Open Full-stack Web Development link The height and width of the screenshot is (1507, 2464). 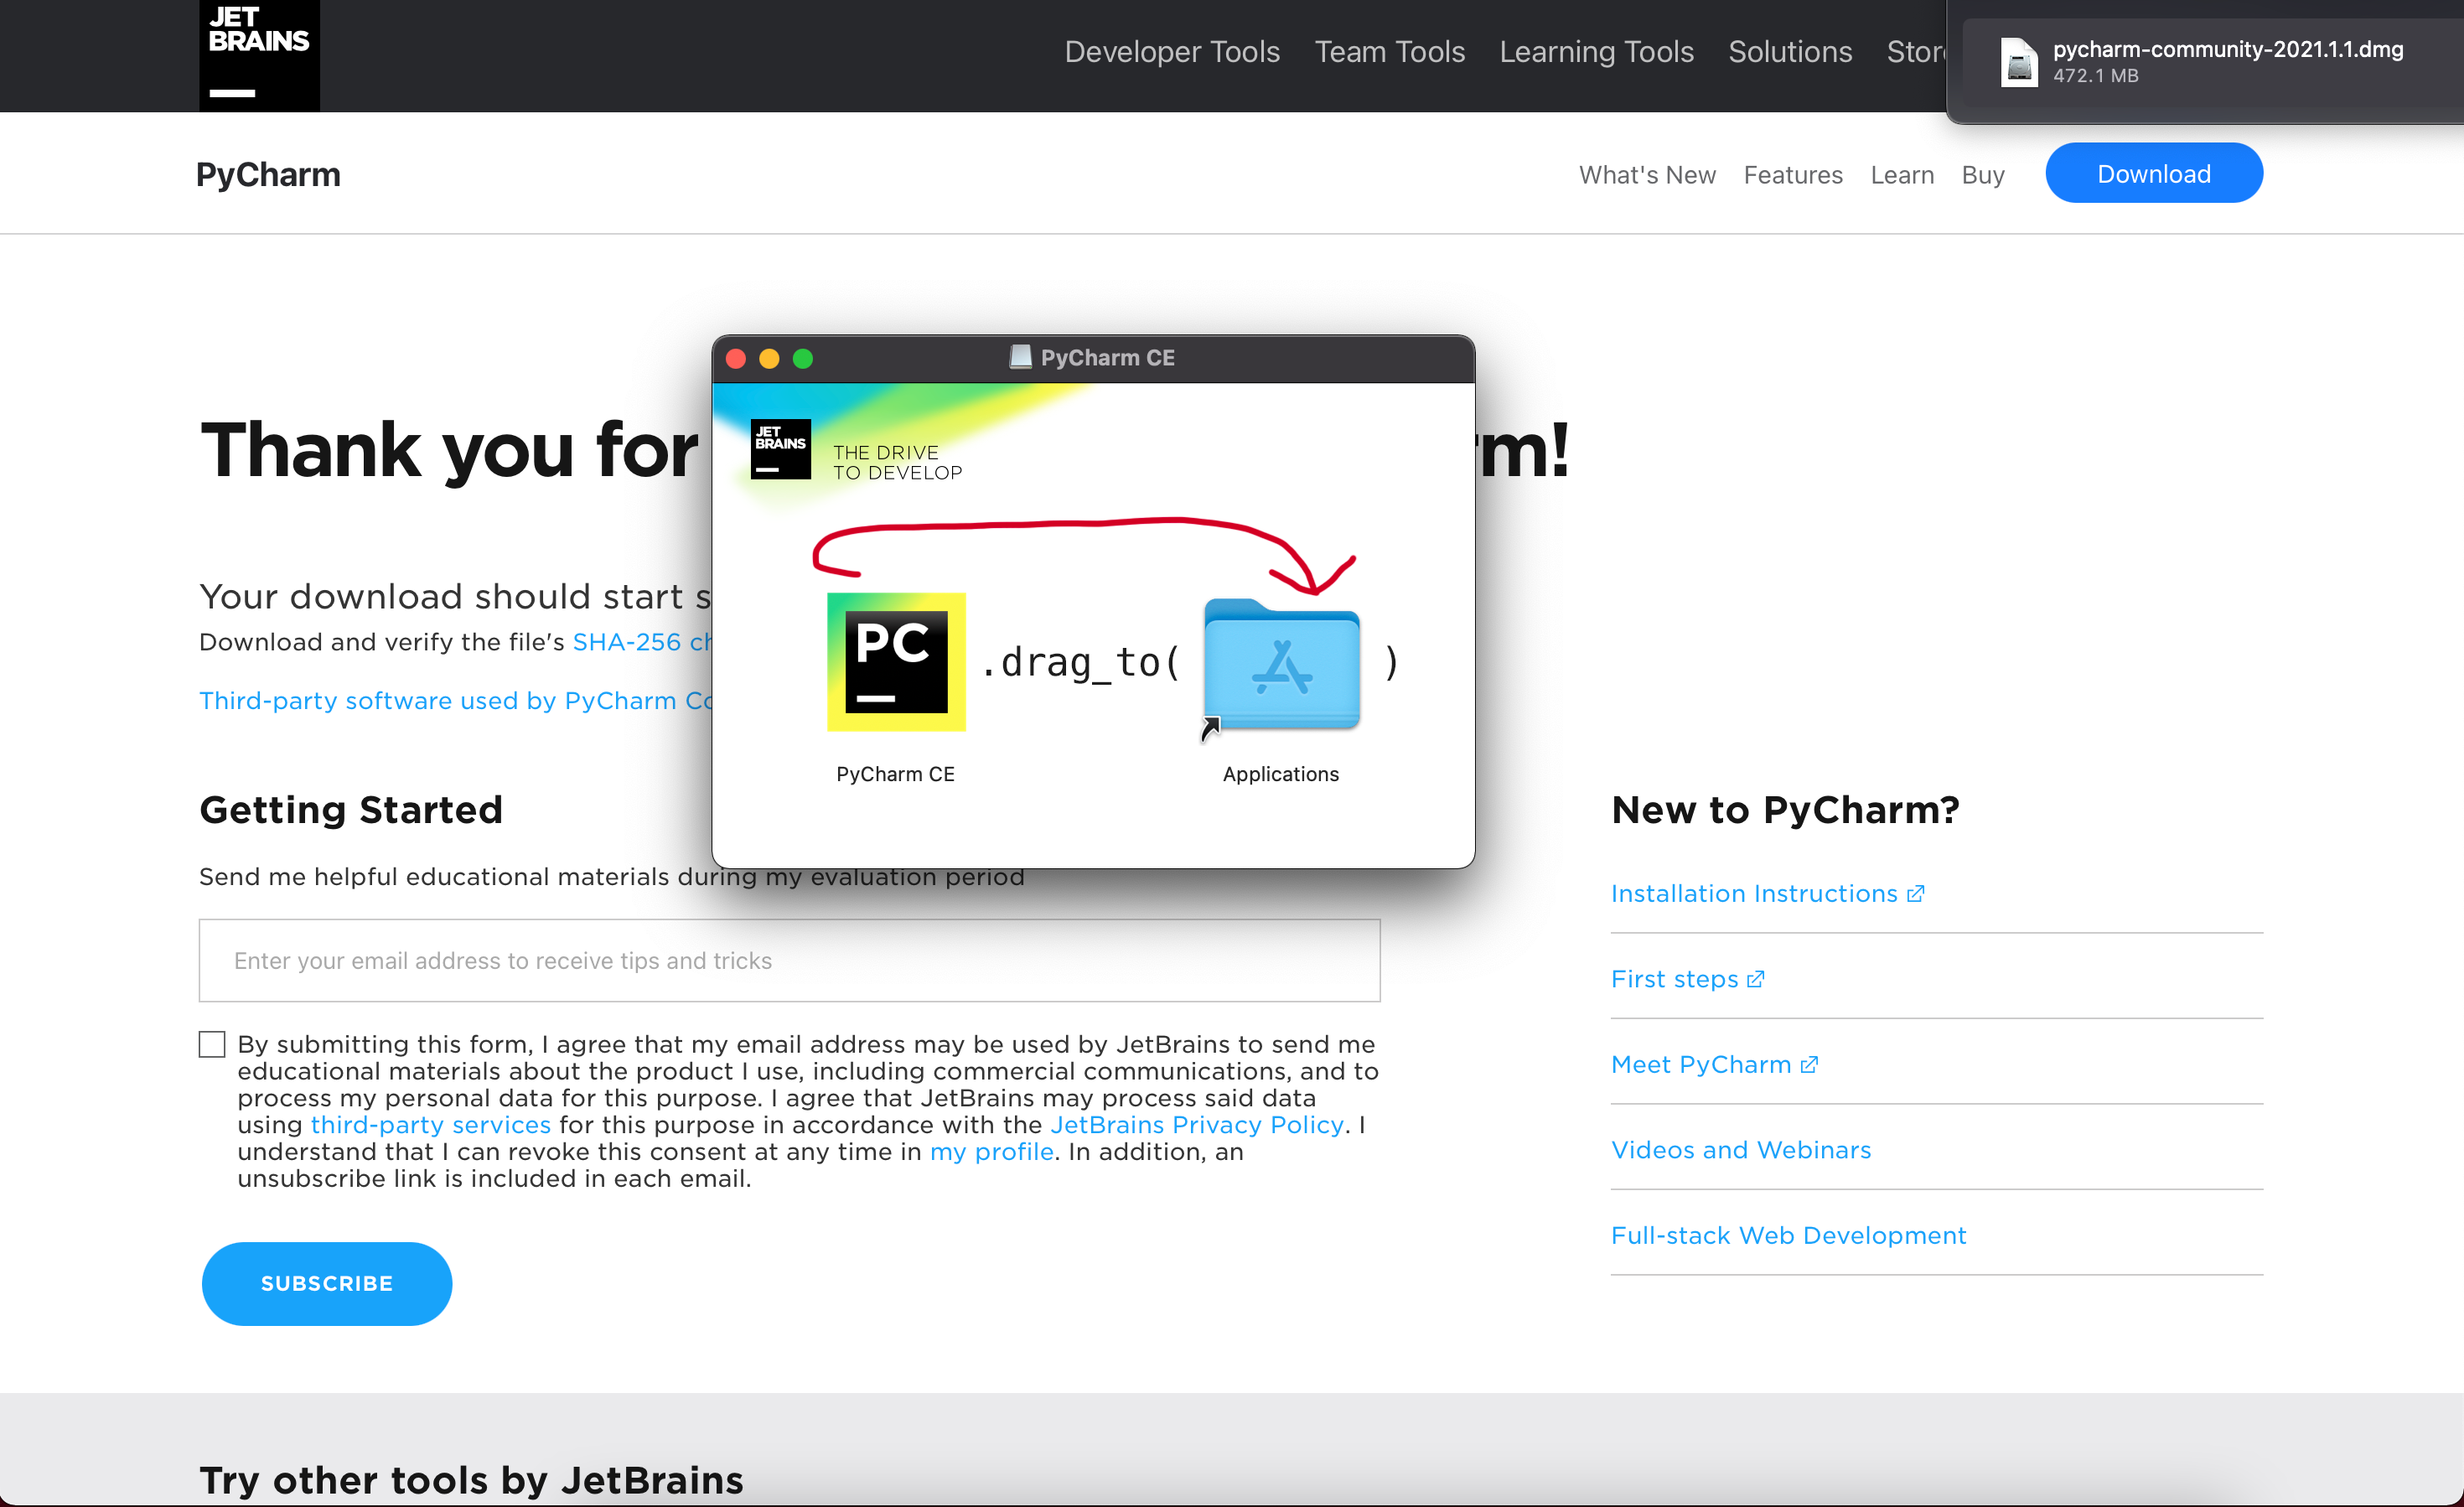pyautogui.click(x=1788, y=1235)
